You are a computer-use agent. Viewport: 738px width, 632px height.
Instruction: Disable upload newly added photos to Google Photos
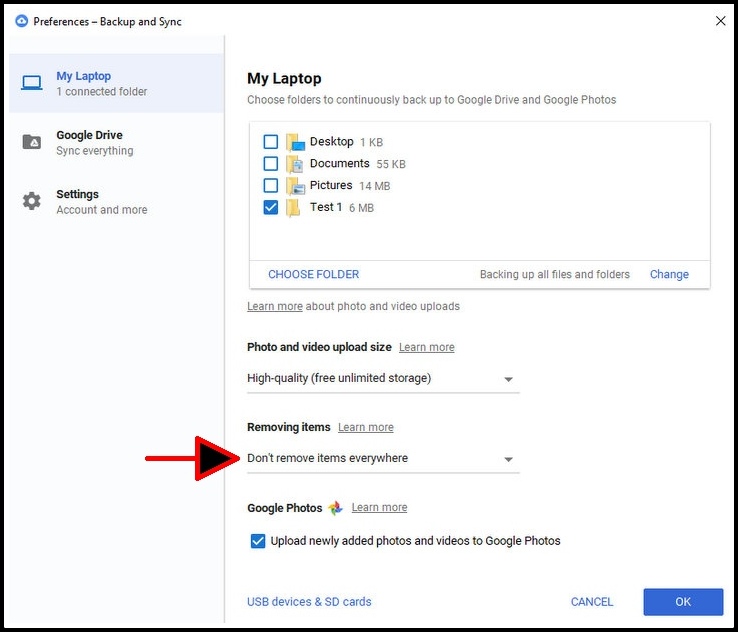(258, 541)
